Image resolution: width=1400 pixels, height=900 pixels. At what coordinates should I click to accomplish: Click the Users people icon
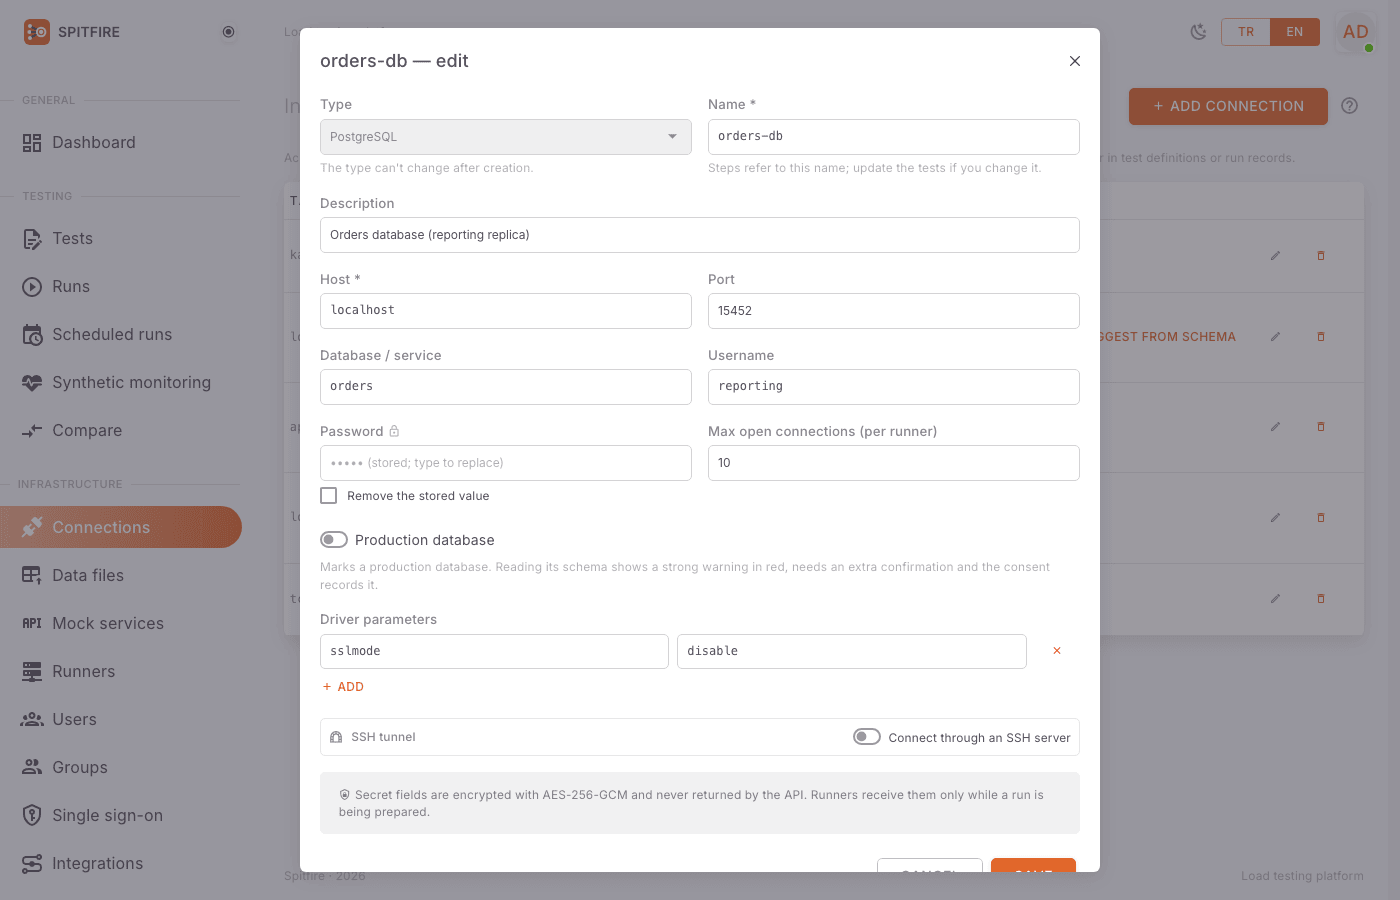coord(32,719)
